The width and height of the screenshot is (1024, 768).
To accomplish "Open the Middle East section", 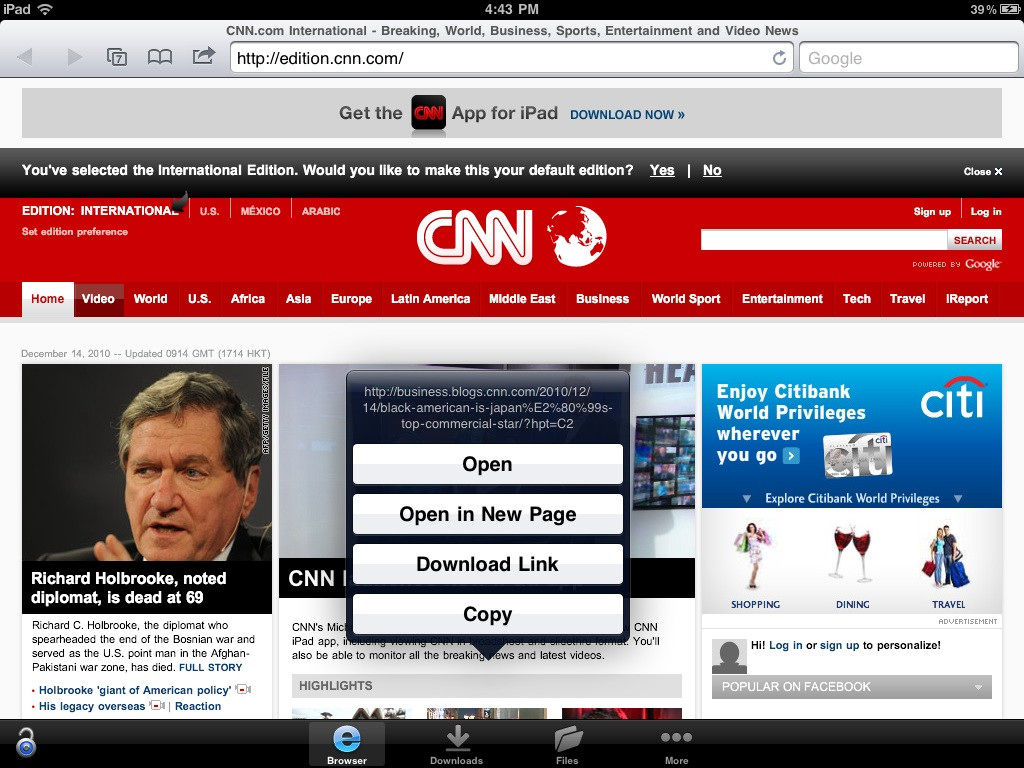I will click(522, 299).
